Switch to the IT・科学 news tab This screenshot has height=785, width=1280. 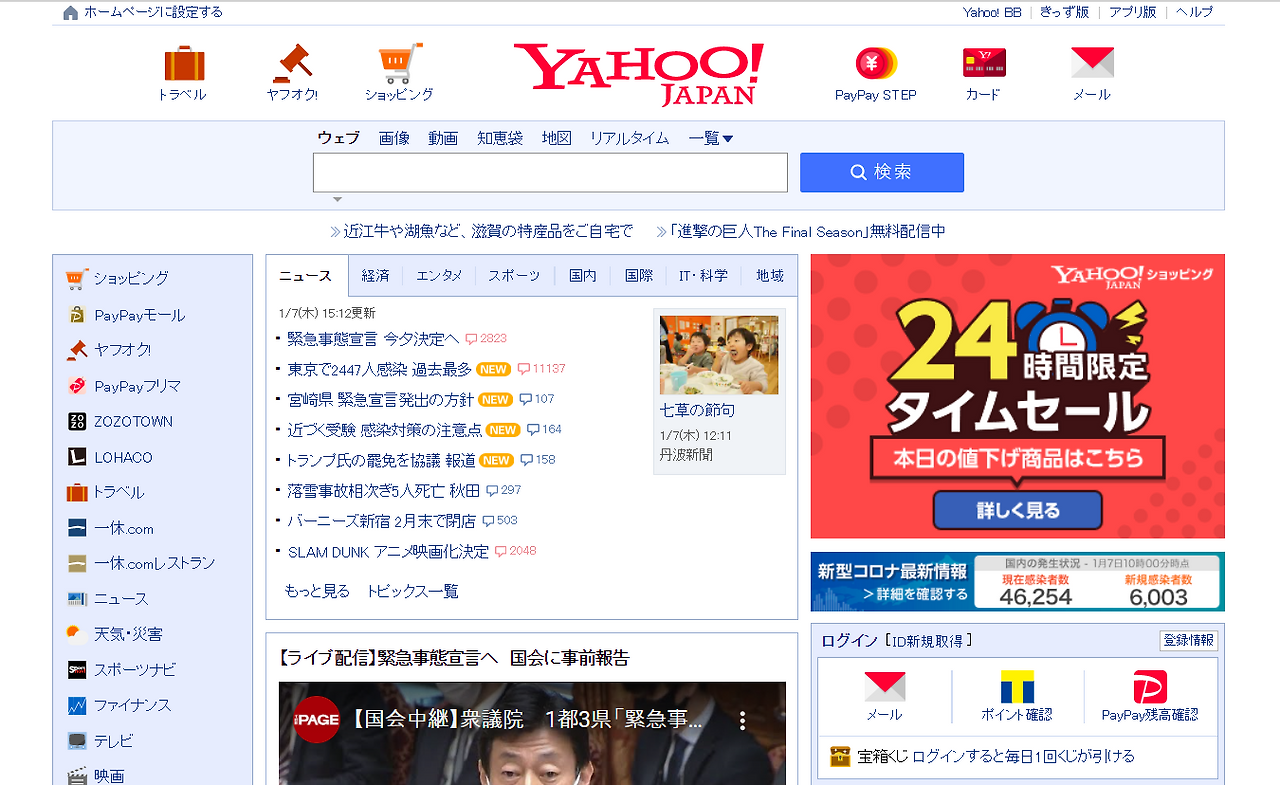click(704, 276)
